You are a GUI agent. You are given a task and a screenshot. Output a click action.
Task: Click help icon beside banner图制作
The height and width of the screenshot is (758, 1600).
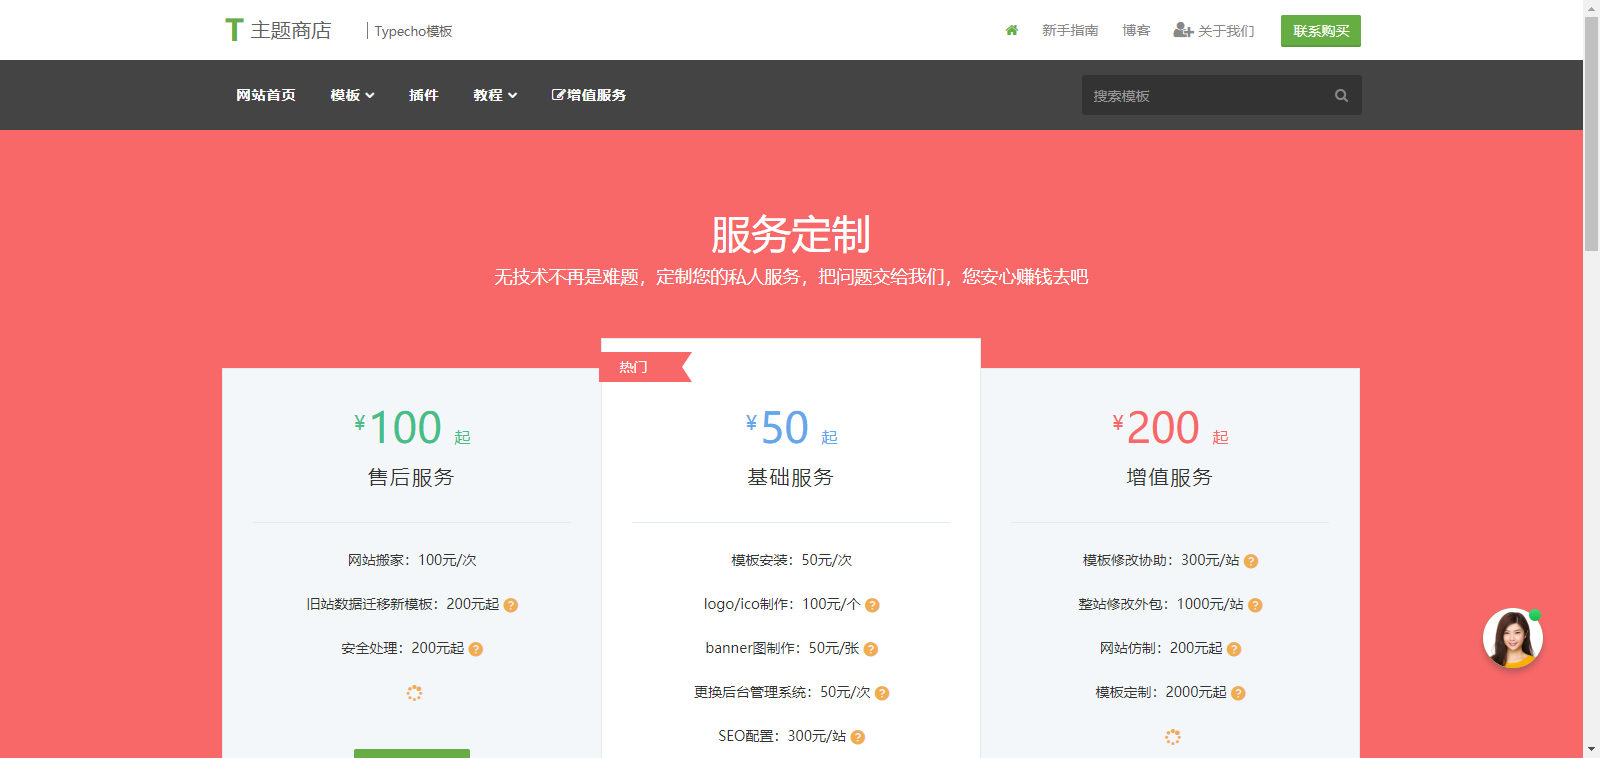coord(871,649)
